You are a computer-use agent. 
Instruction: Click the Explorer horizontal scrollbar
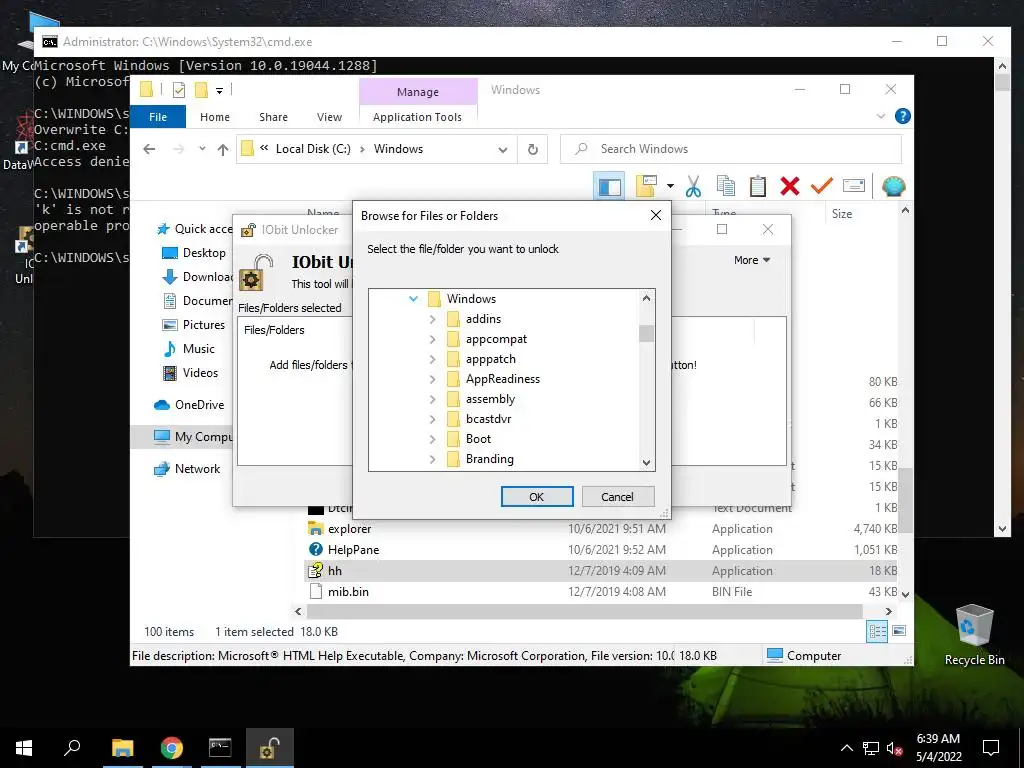584,611
